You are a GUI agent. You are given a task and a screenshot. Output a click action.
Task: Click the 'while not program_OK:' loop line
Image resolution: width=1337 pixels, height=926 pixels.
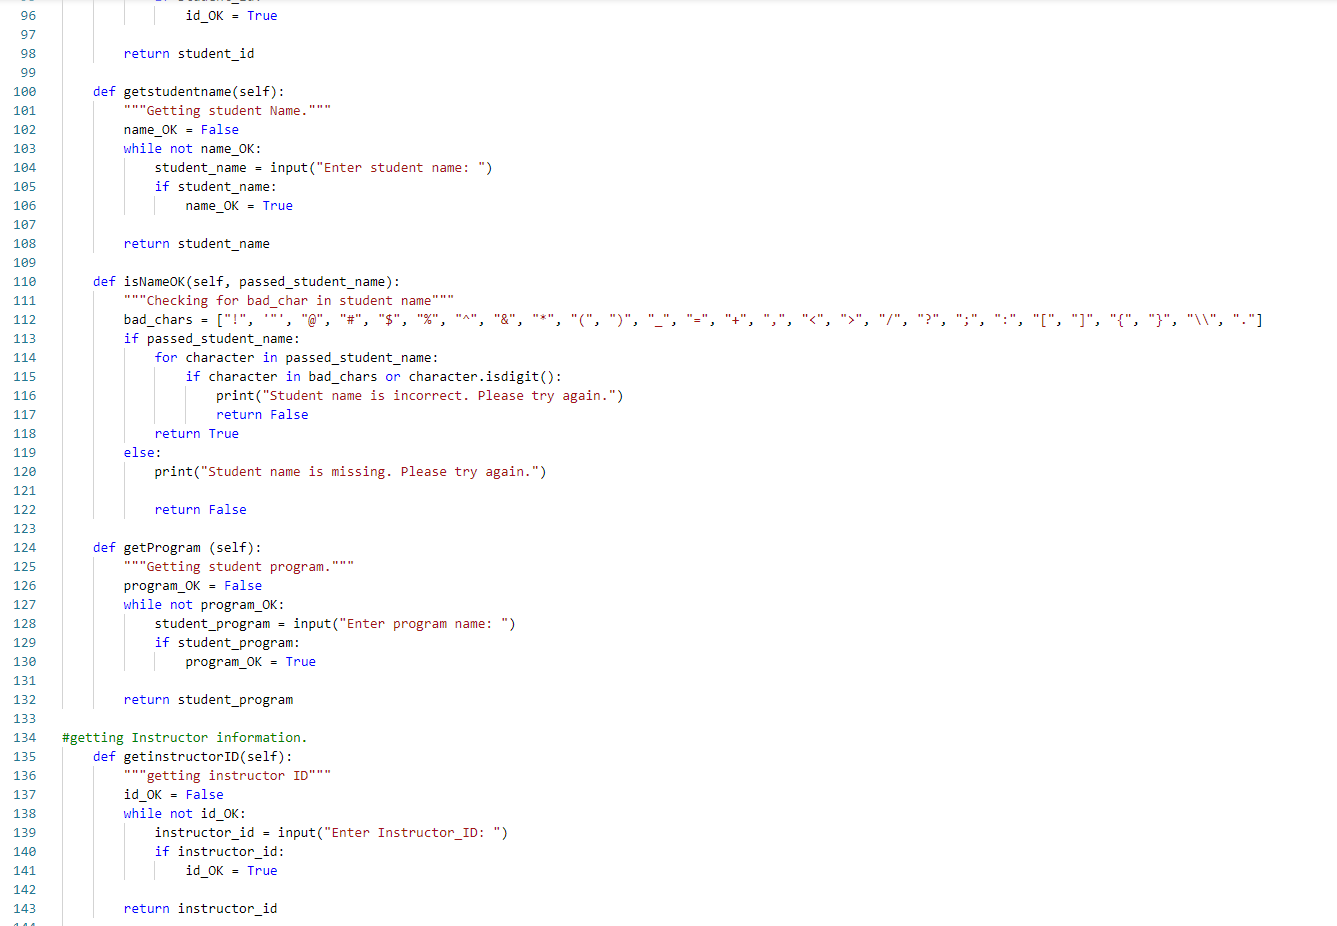coord(204,605)
